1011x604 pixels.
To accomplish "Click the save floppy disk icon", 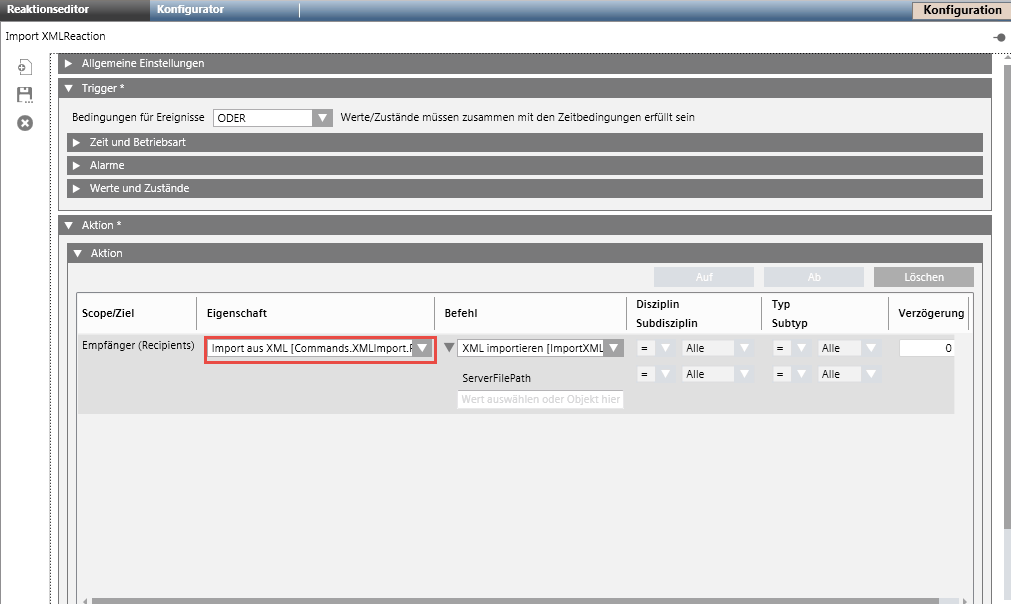I will [x=25, y=95].
